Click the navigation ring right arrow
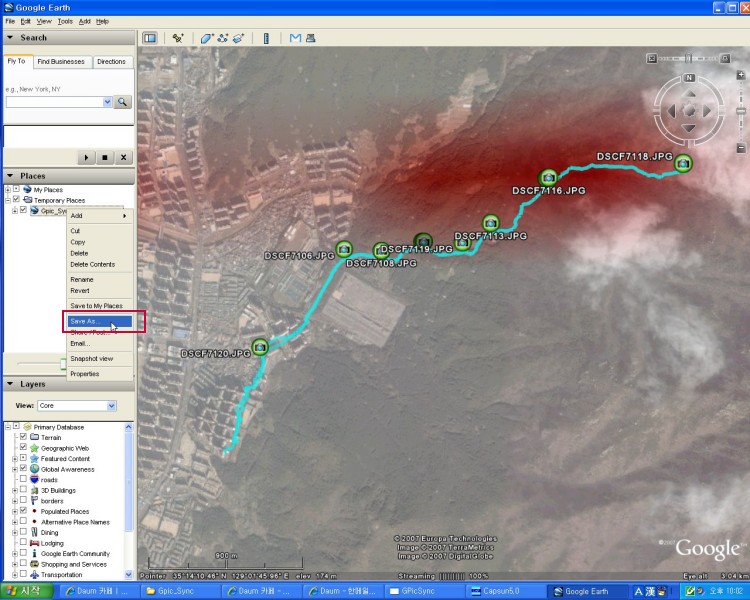The height and width of the screenshot is (600, 750). pyautogui.click(x=706, y=111)
